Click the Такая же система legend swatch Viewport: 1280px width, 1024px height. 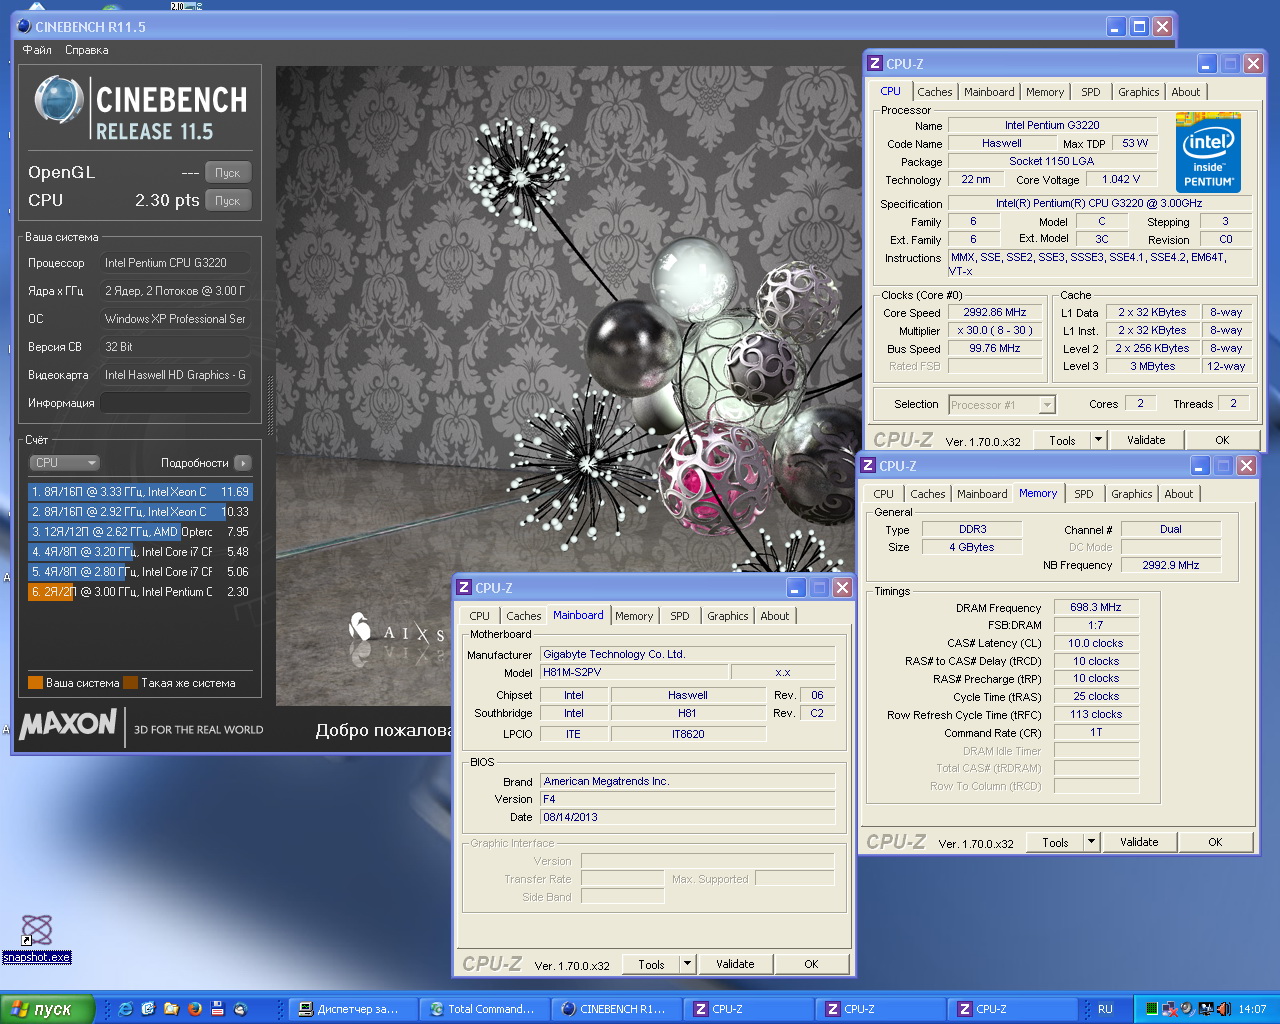pyautogui.click(x=130, y=683)
